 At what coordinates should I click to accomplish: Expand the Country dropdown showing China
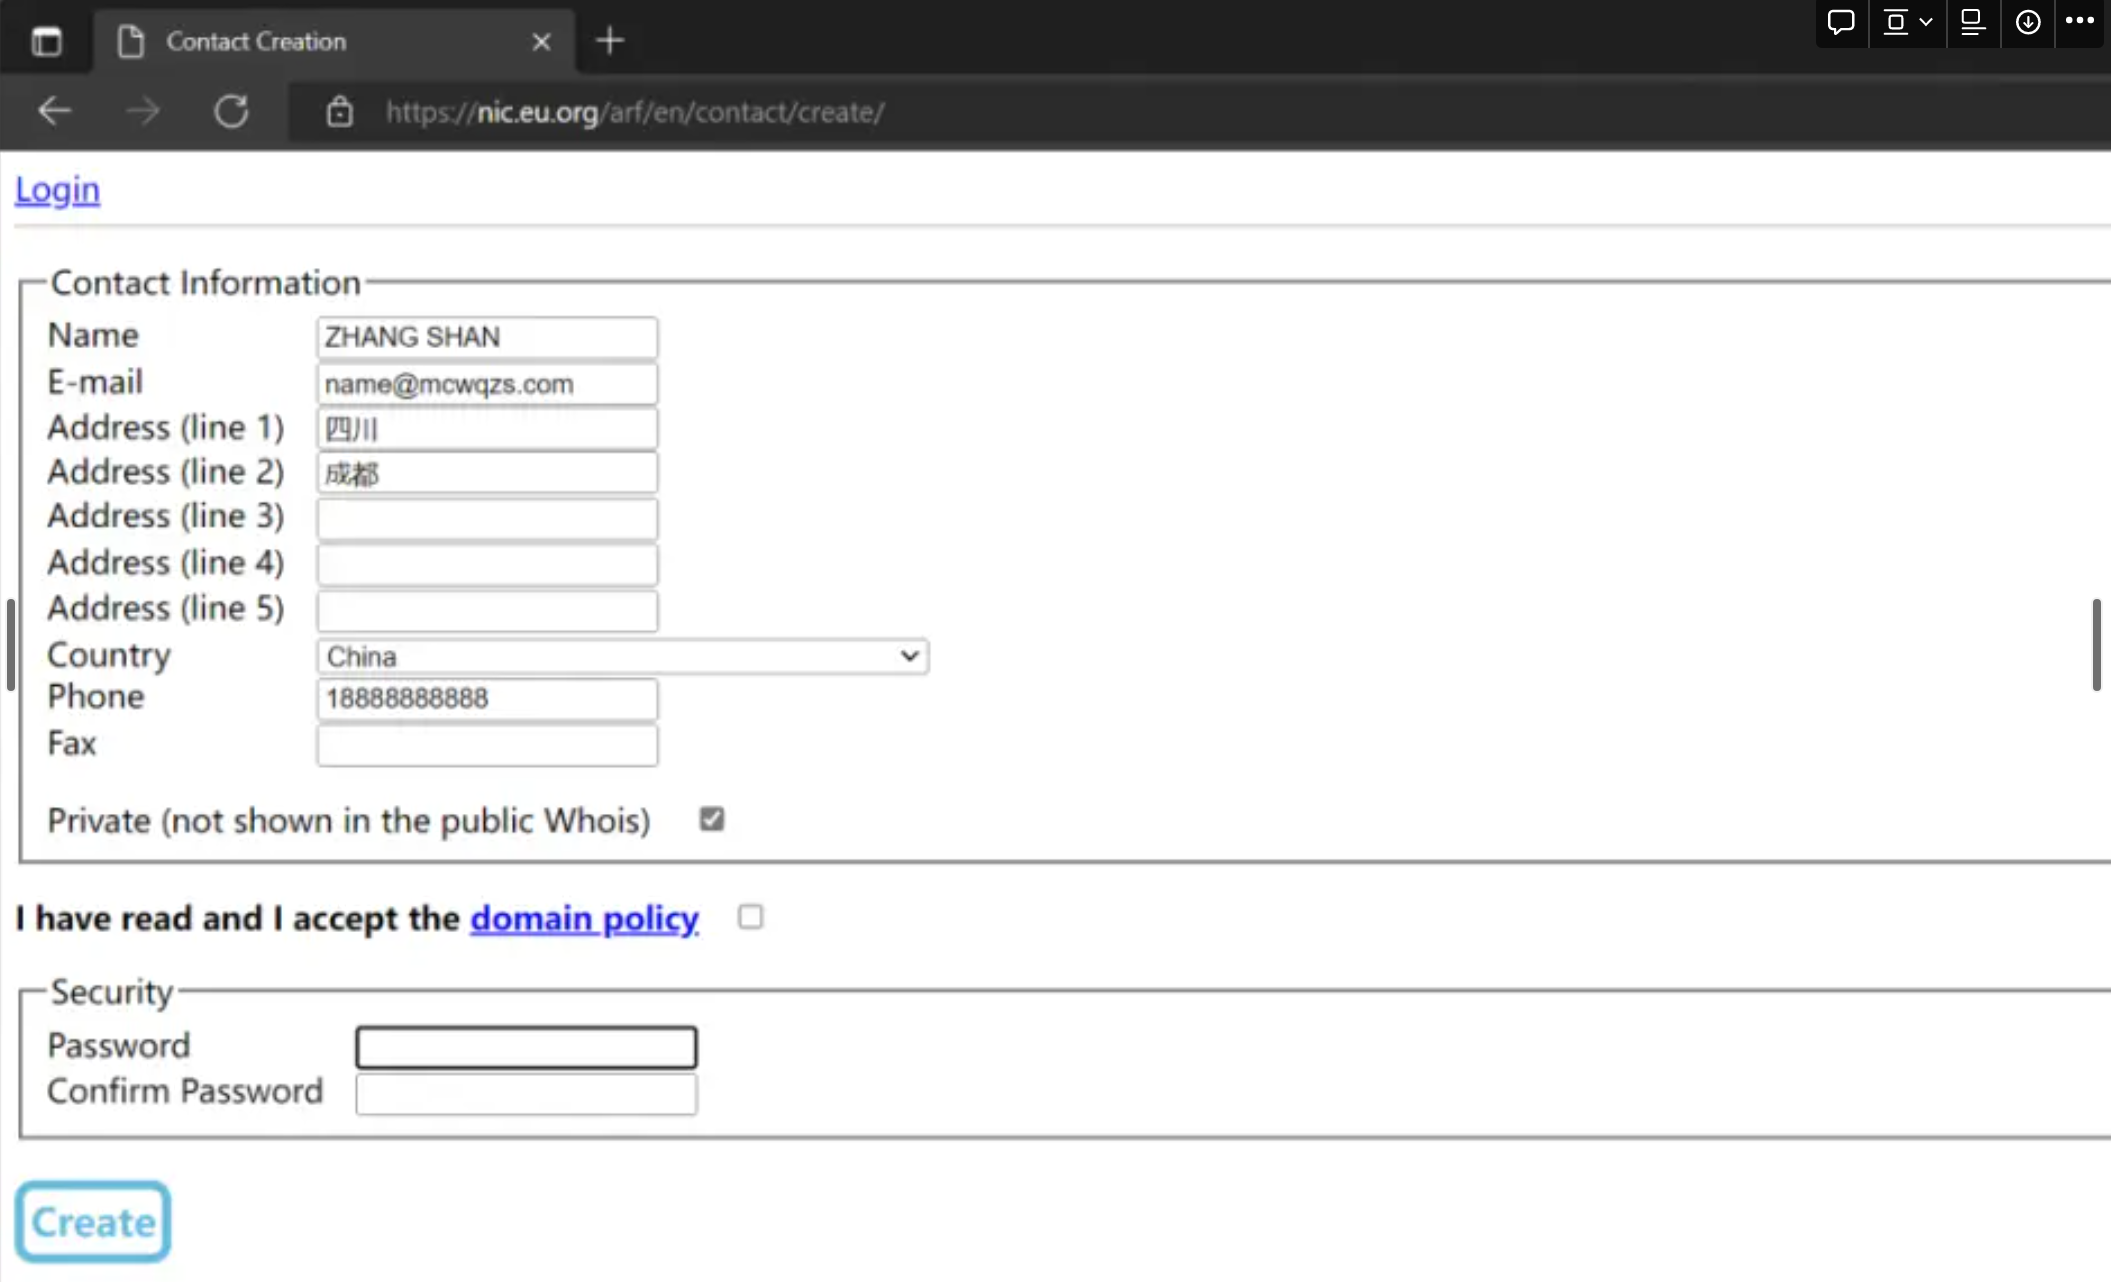click(x=622, y=656)
